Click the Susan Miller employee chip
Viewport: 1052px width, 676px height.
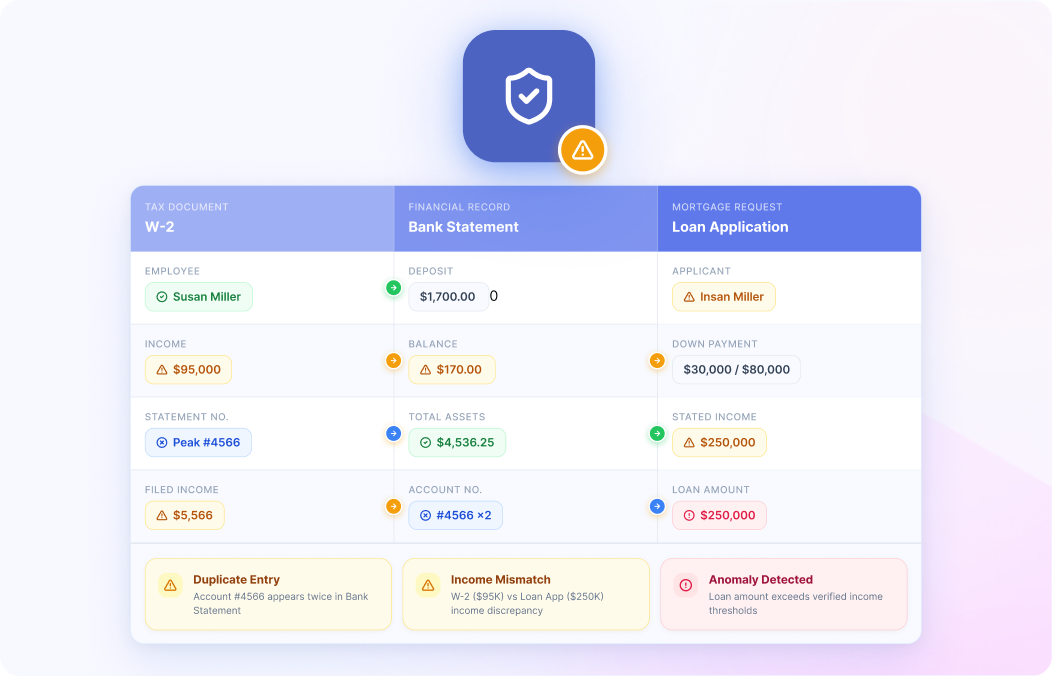pos(199,297)
